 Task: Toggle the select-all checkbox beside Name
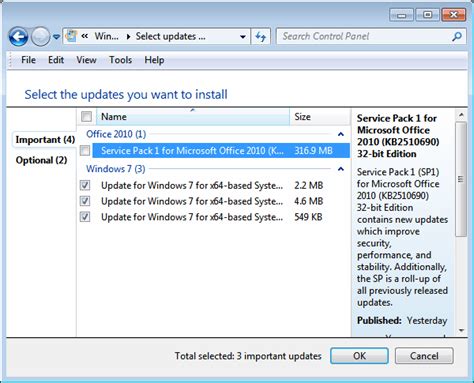[86, 117]
